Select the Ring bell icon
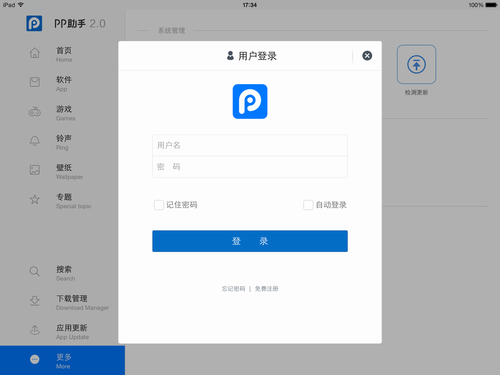 pyautogui.click(x=35, y=141)
